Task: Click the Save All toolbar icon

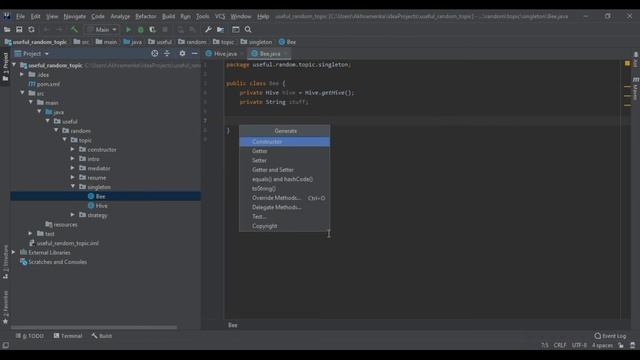Action: (x=19, y=29)
